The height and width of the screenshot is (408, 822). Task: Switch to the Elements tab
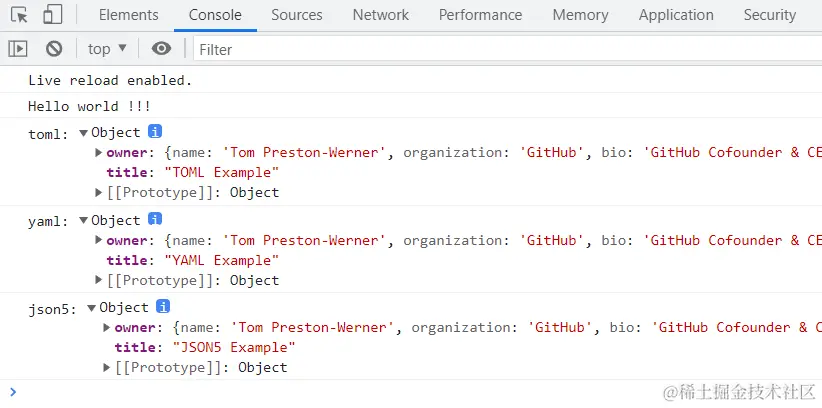(128, 15)
